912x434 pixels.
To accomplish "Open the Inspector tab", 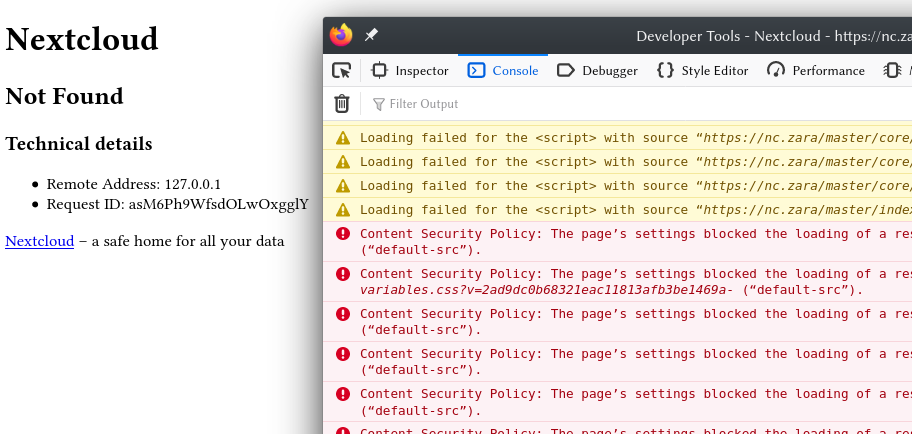I will (x=410, y=71).
